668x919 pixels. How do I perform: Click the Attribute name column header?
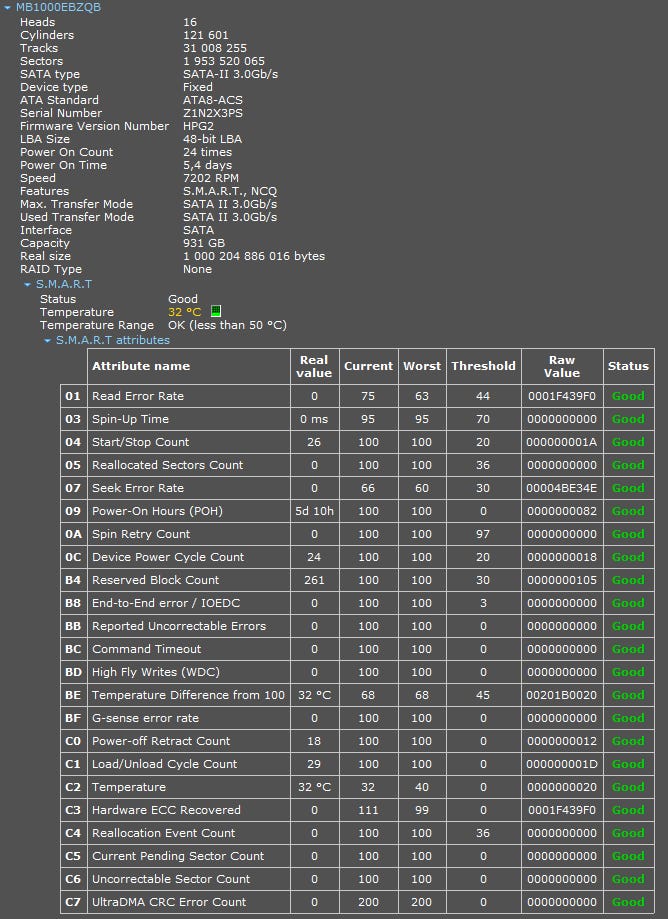141,366
